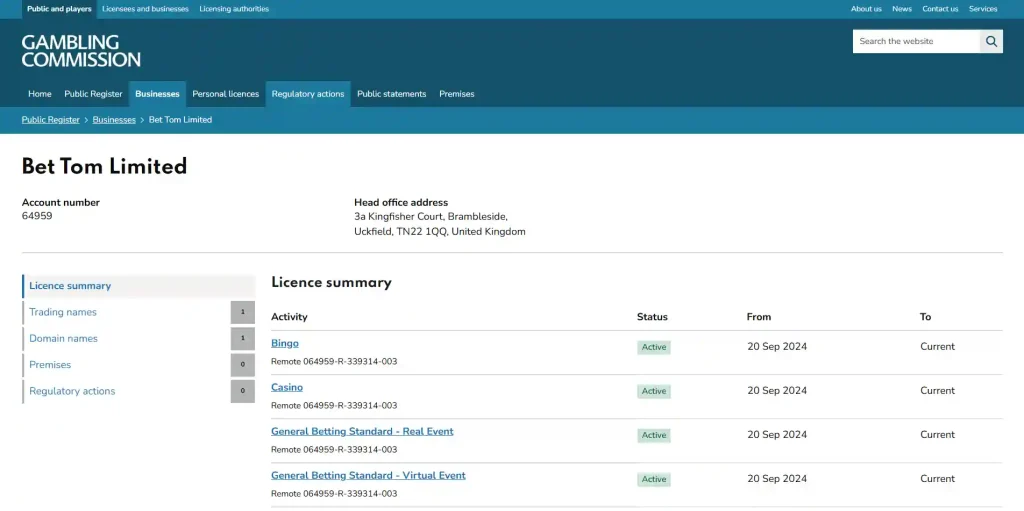Open Public Register navigation item

(93, 94)
